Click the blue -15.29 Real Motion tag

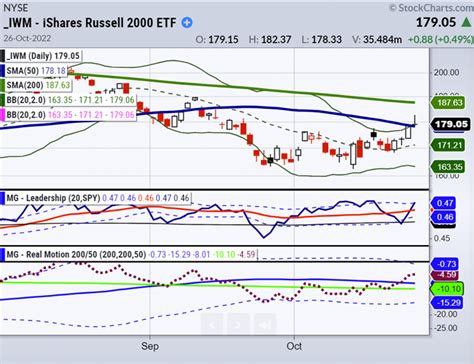coord(447,303)
